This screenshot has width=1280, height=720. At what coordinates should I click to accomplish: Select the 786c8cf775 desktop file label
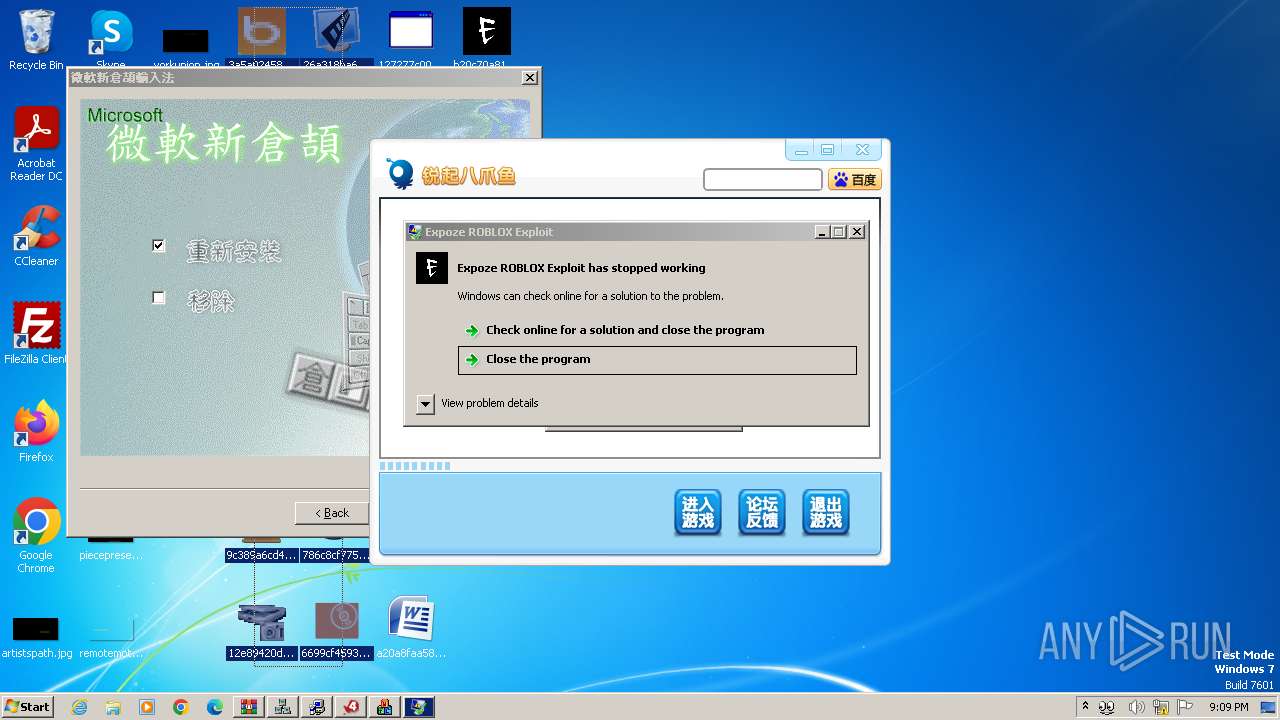coord(335,555)
